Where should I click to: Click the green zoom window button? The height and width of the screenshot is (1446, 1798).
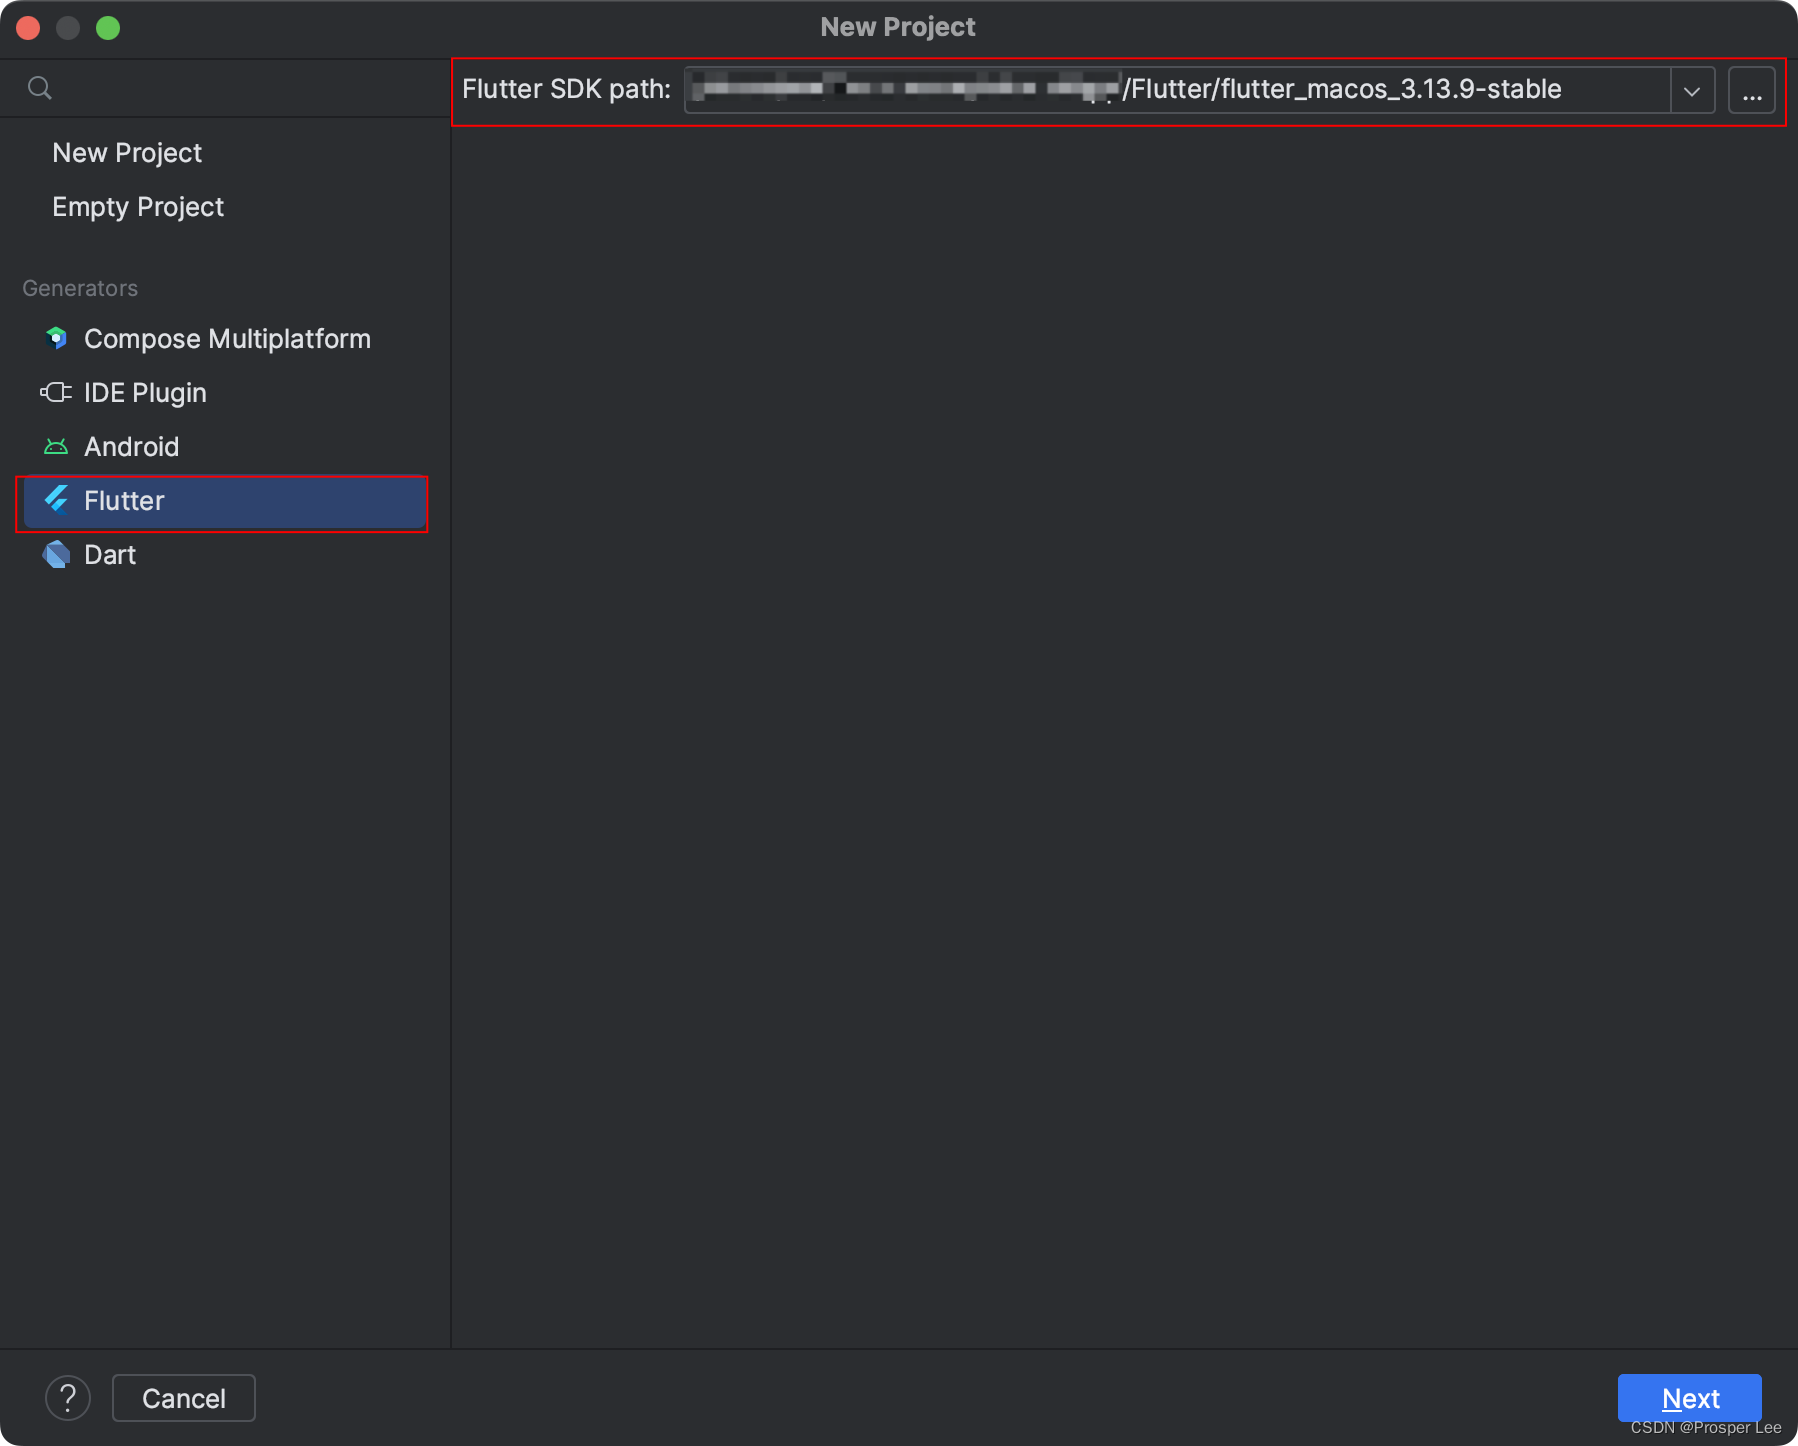(108, 28)
